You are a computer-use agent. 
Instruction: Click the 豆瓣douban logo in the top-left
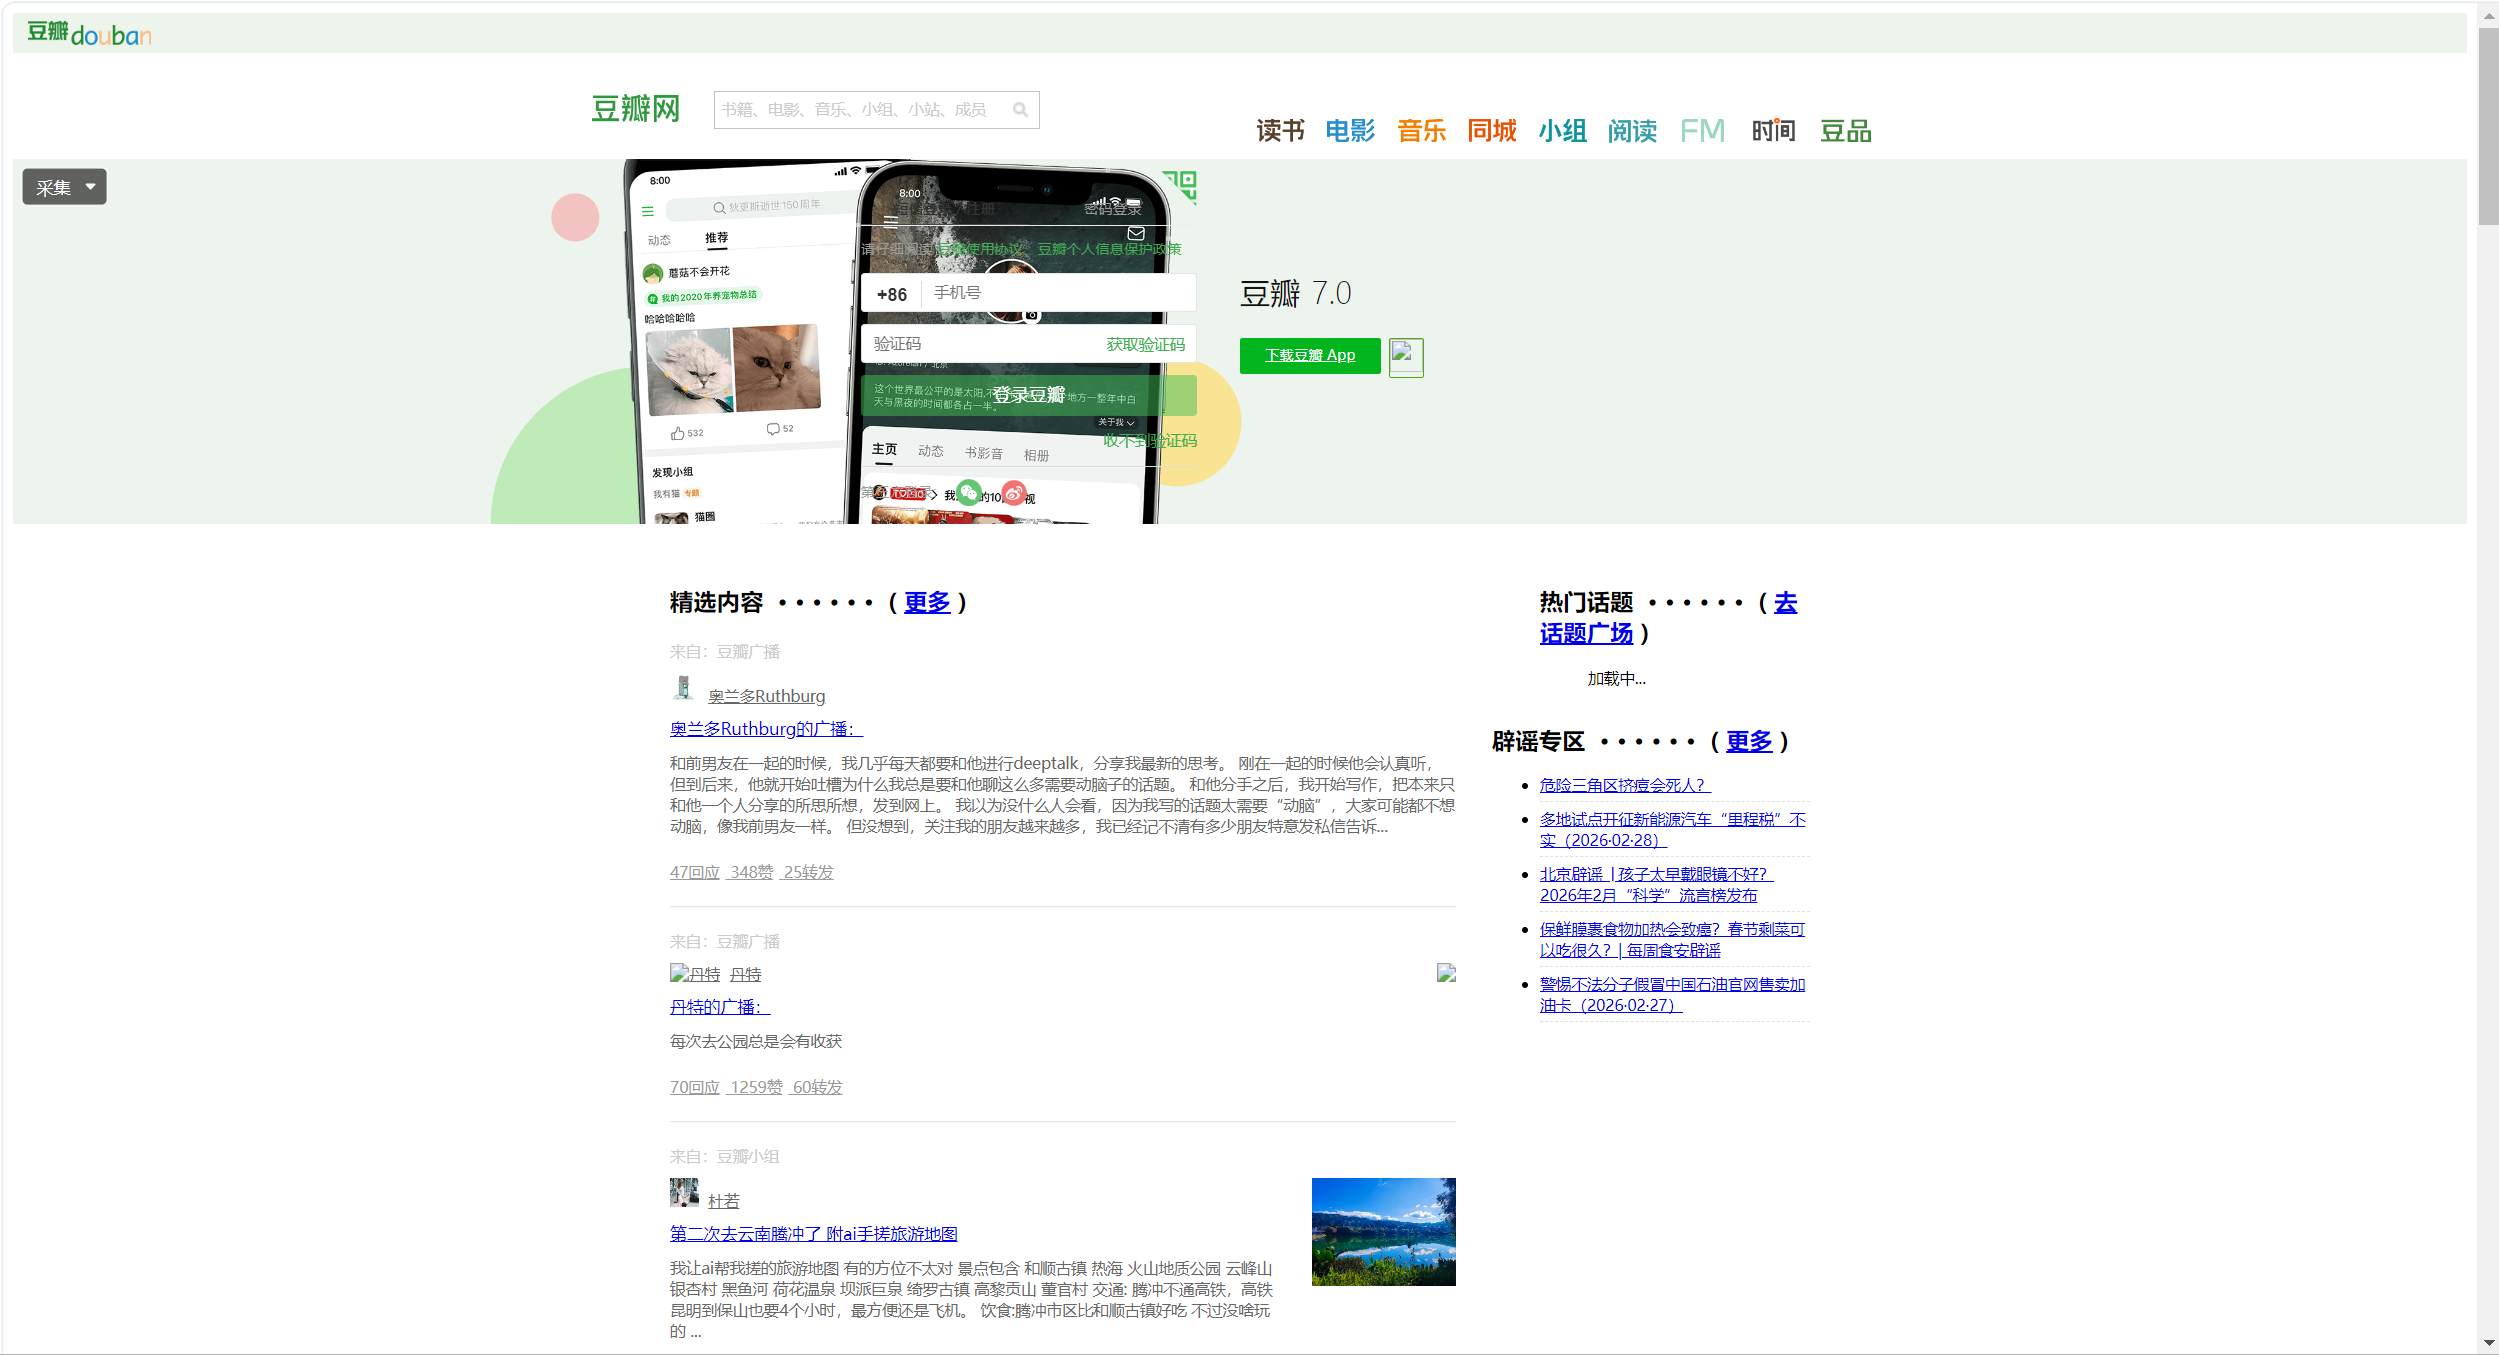click(88, 33)
